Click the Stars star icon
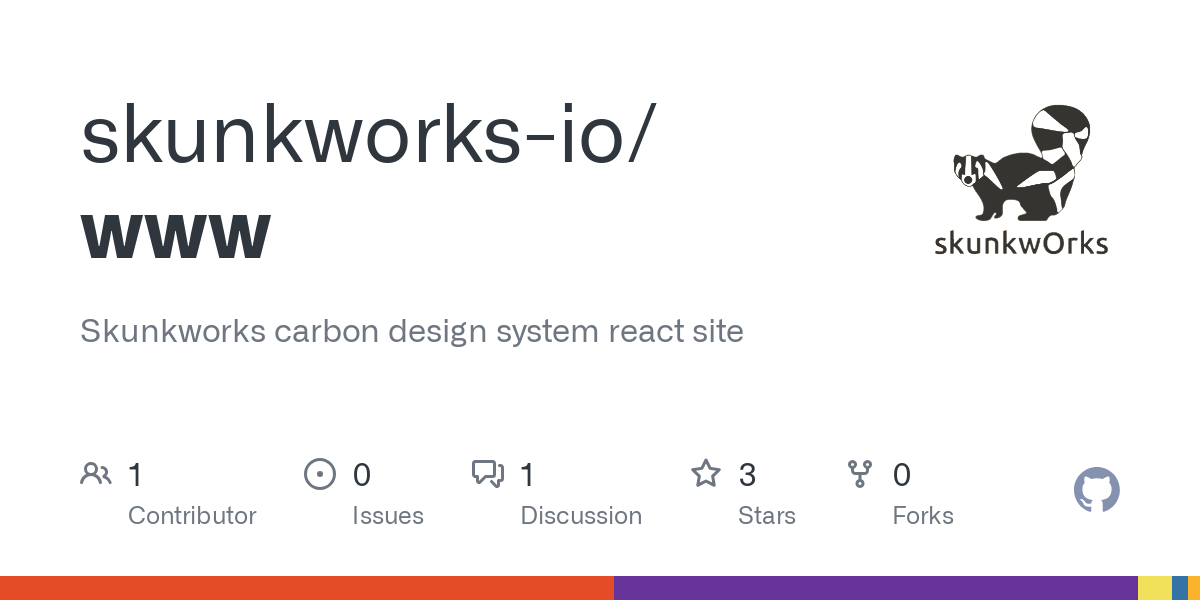Image resolution: width=1200 pixels, height=600 pixels. 706,474
